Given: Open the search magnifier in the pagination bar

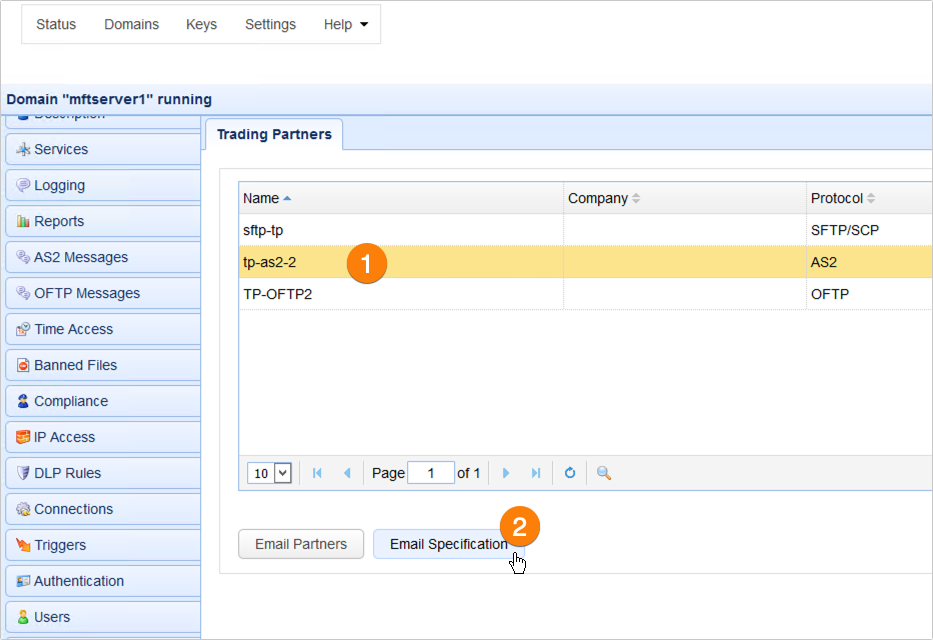Looking at the screenshot, I should pos(602,473).
